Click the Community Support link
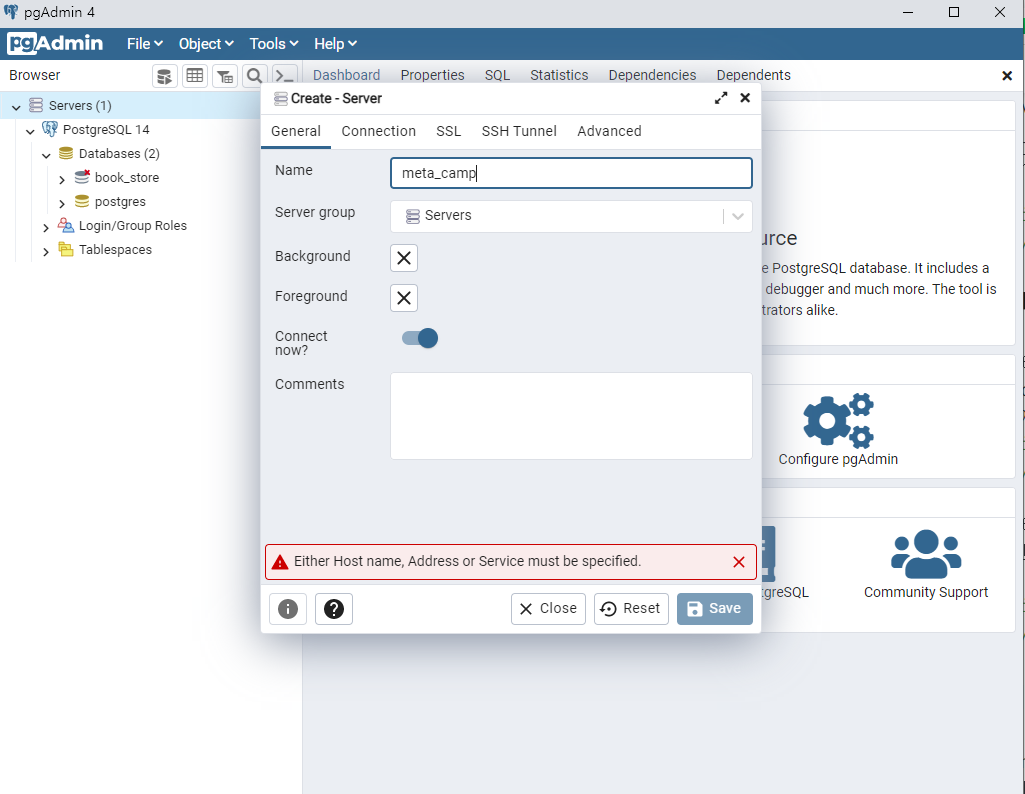Image resolution: width=1025 pixels, height=794 pixels. tap(926, 592)
